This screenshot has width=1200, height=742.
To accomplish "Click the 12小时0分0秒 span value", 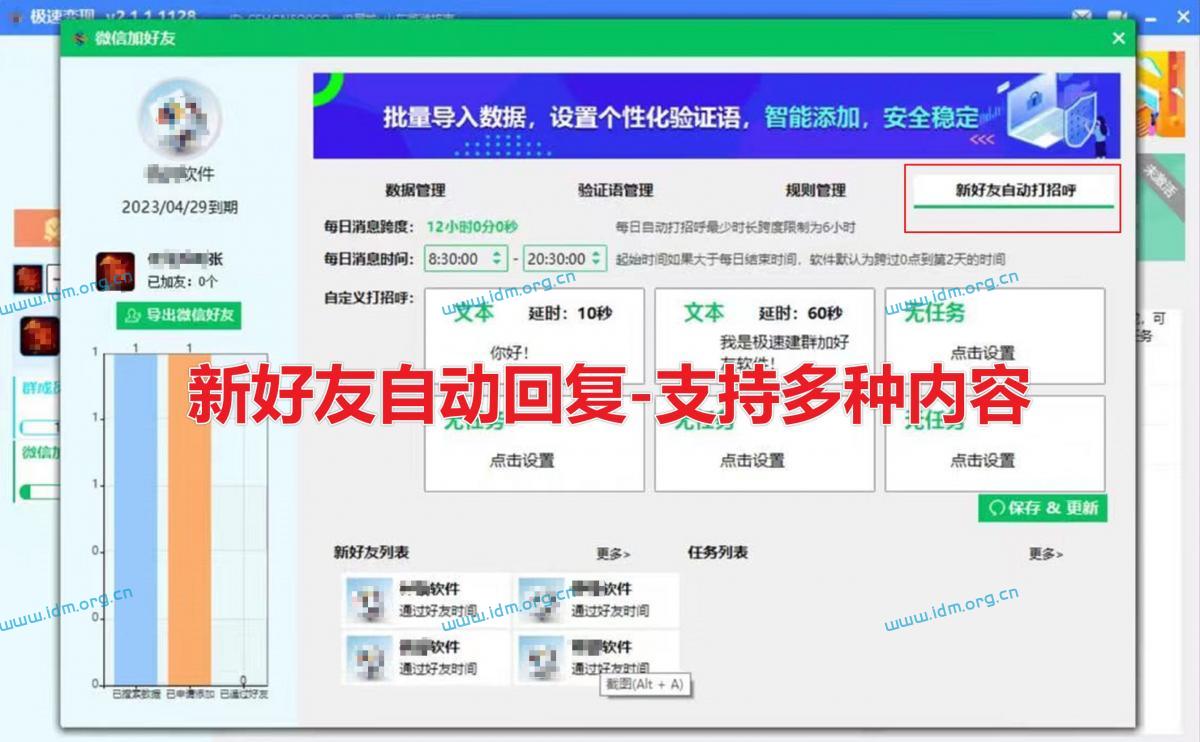I will 472,227.
